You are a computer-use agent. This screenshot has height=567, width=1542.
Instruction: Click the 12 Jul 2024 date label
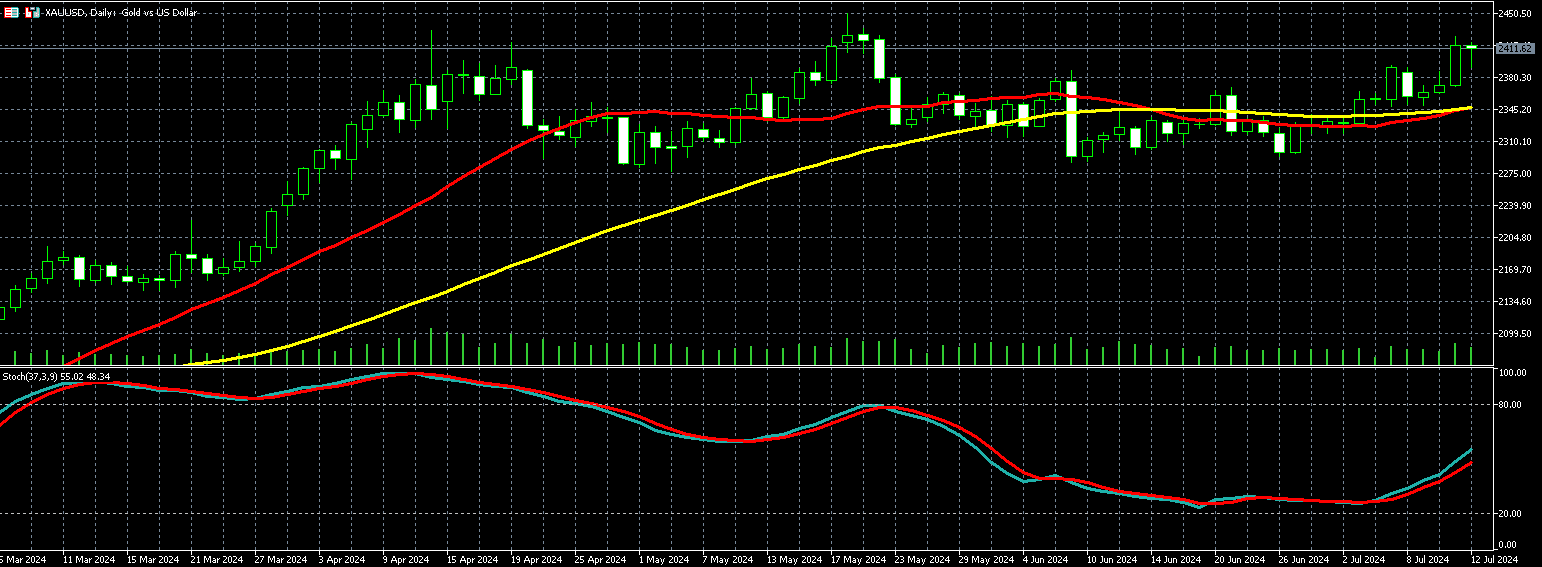click(1493, 559)
